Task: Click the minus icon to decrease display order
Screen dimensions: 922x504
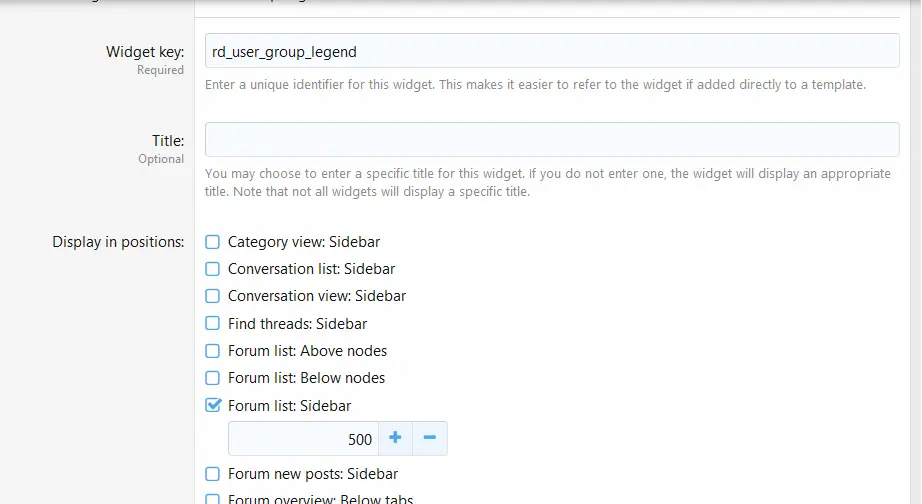Action: (430, 438)
